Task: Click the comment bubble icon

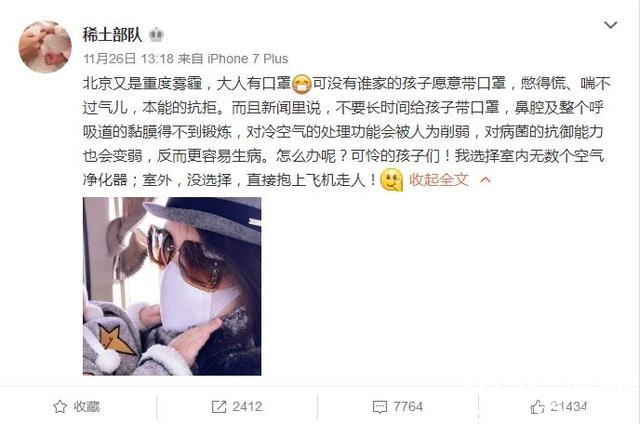Action: point(380,407)
